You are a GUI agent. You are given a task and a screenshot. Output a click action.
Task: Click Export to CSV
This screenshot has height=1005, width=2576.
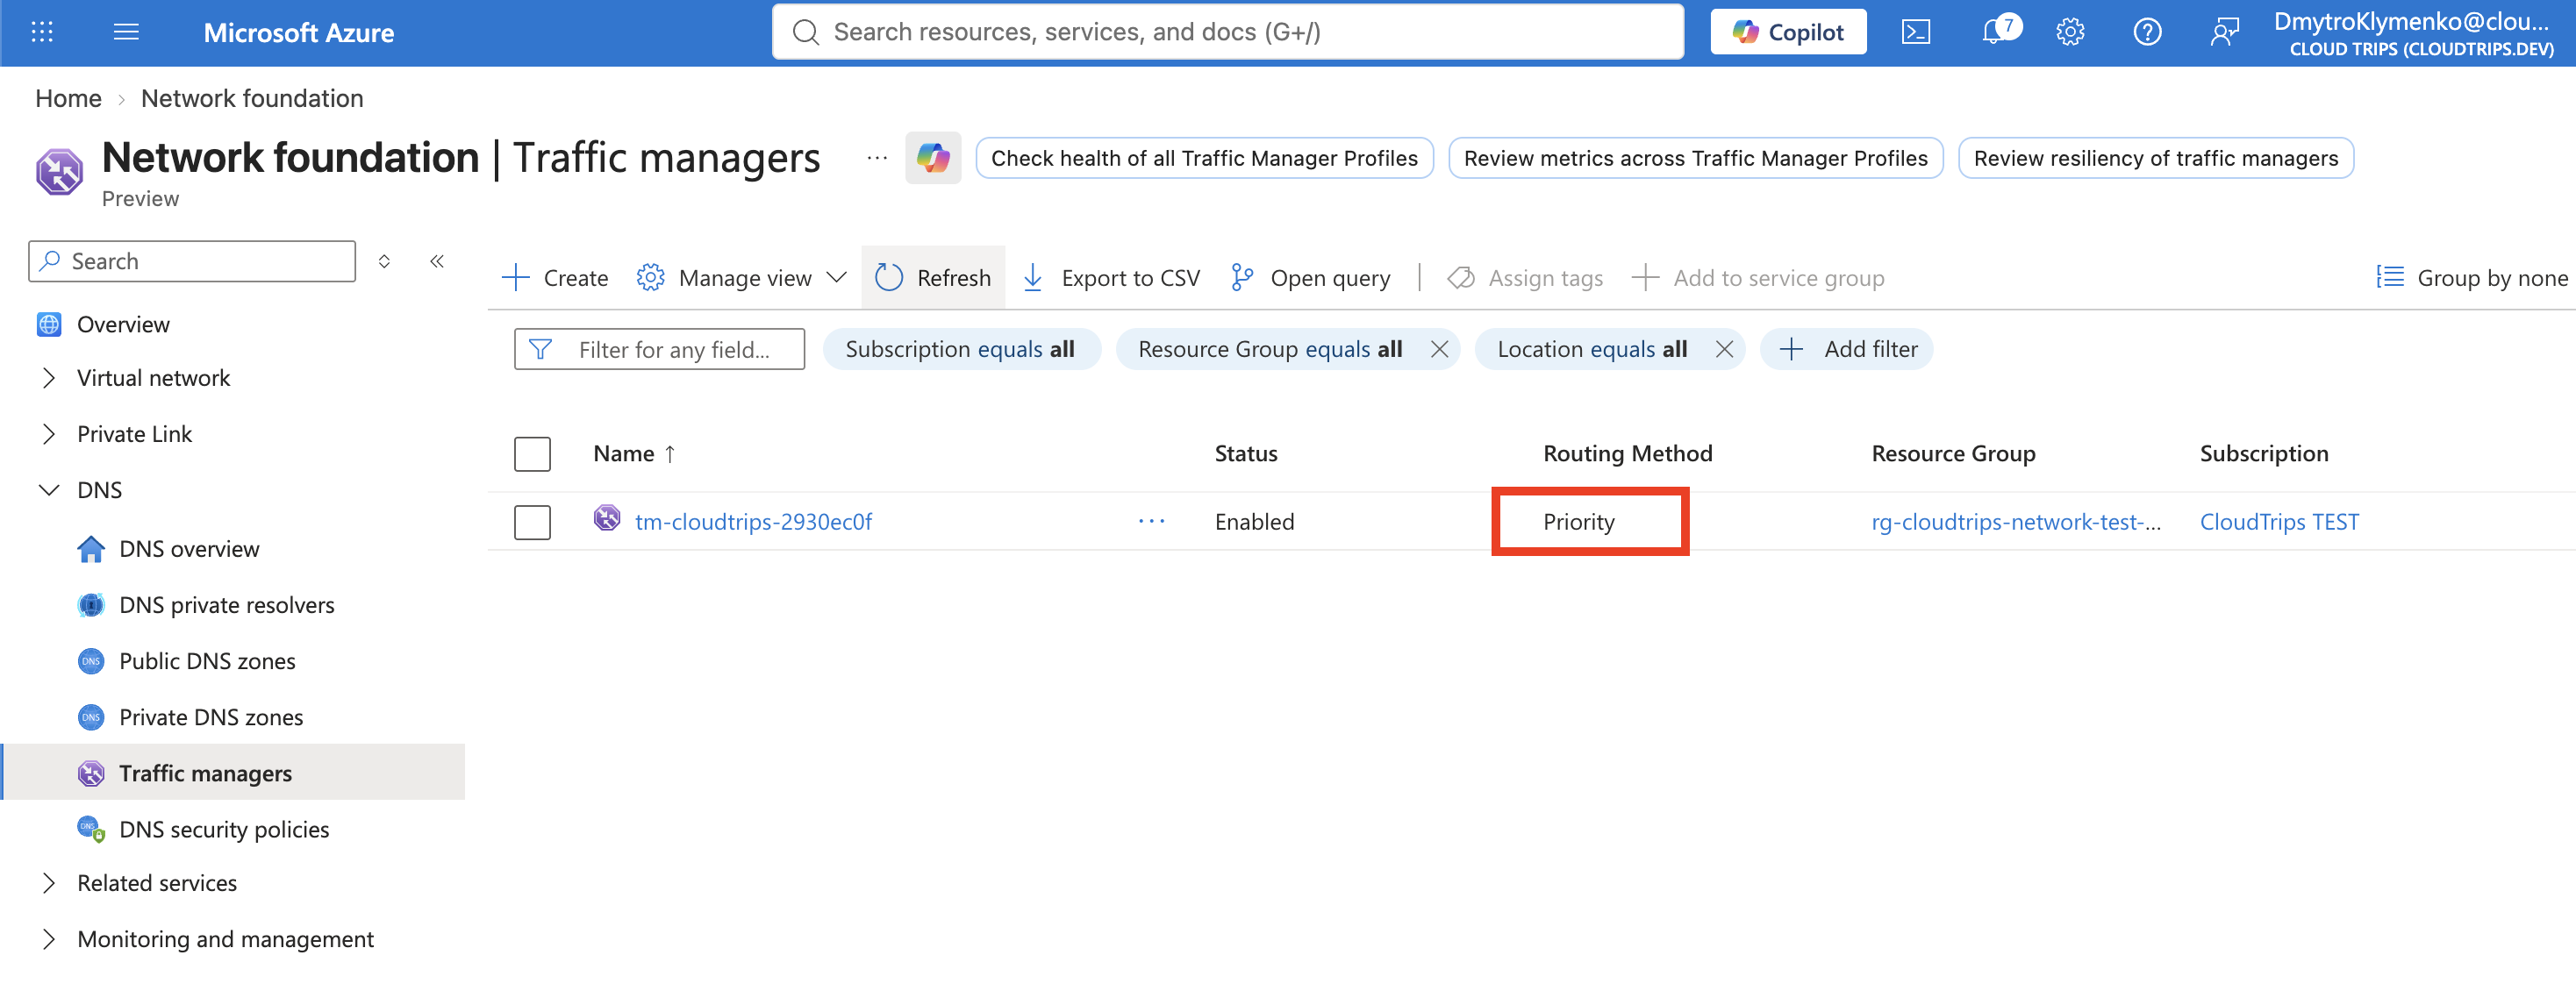pos(1111,278)
